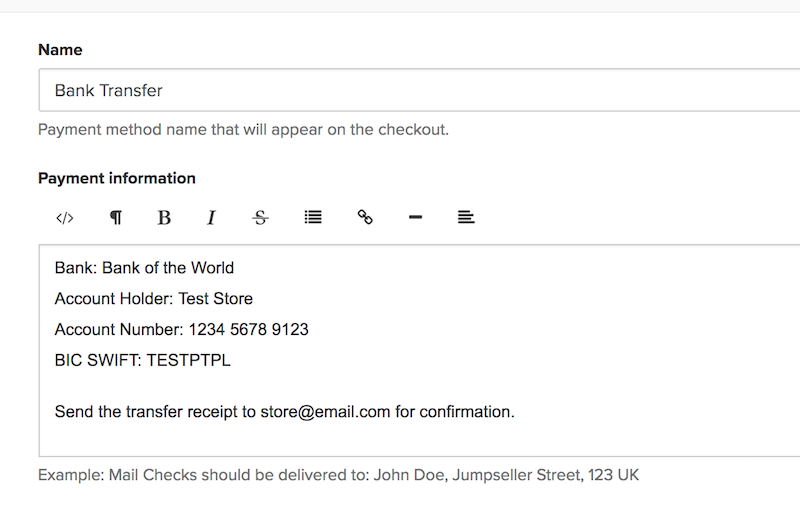The width and height of the screenshot is (800, 515).
Task: Click the Mail Checks example hint text
Action: coord(338,475)
